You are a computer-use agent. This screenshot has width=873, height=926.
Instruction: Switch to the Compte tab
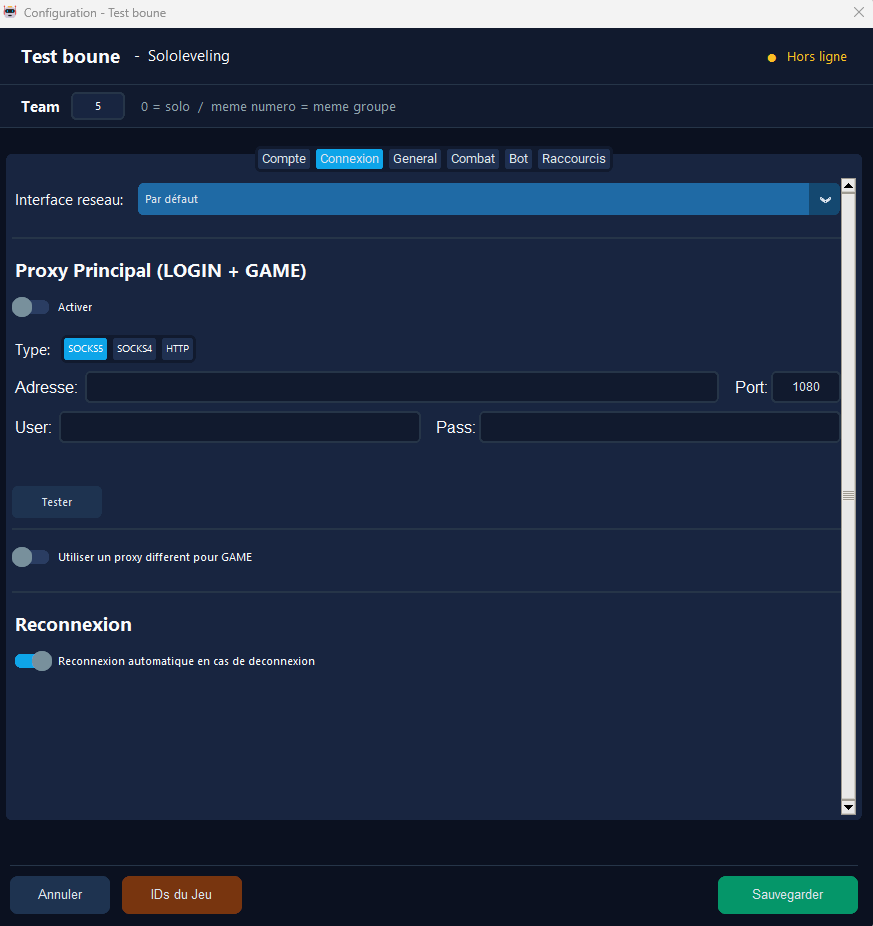pyautogui.click(x=284, y=159)
